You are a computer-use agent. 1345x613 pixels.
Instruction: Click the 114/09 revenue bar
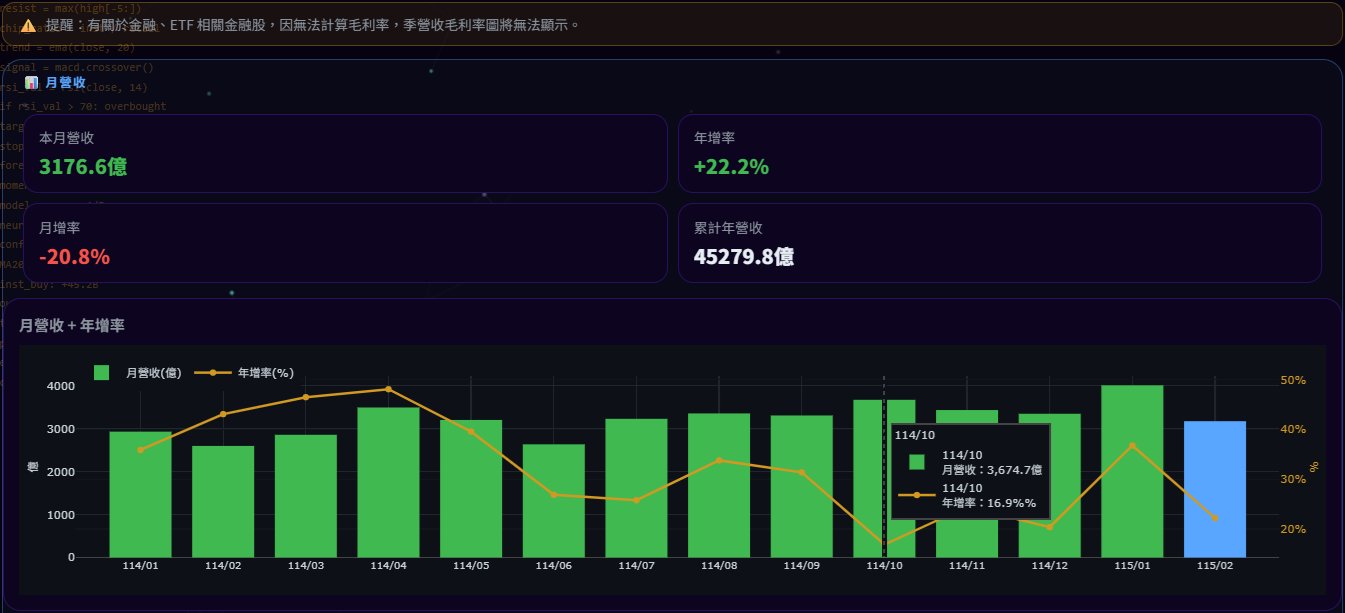[802, 486]
